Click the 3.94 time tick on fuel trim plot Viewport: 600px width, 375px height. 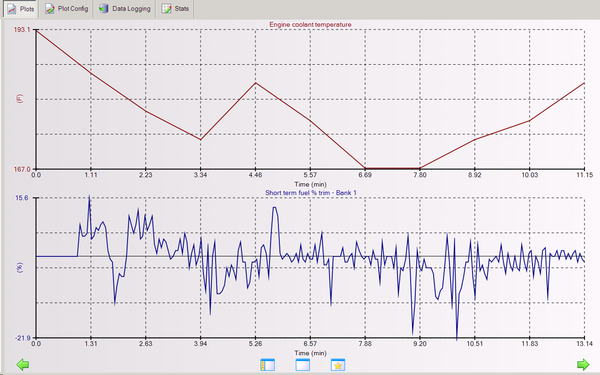pyautogui.click(x=201, y=344)
